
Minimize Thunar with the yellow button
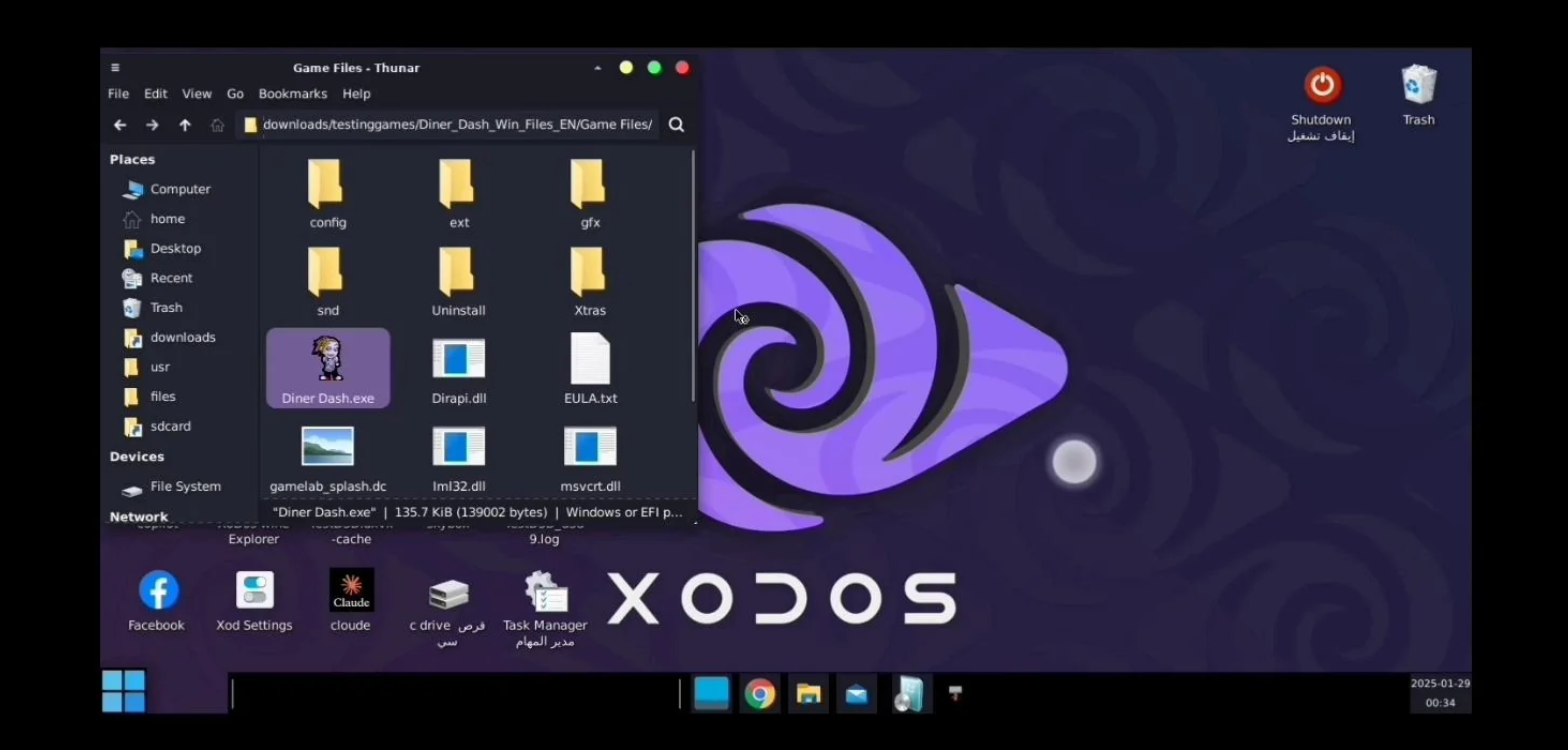[x=626, y=68]
